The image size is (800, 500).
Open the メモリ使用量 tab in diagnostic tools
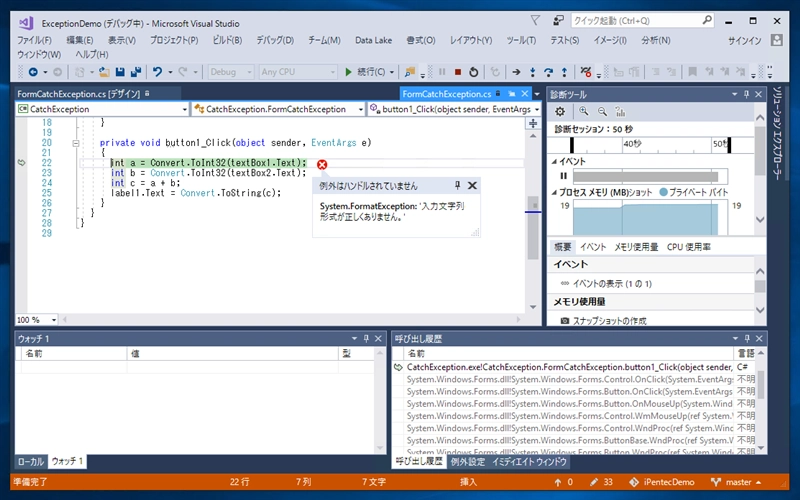click(x=636, y=247)
